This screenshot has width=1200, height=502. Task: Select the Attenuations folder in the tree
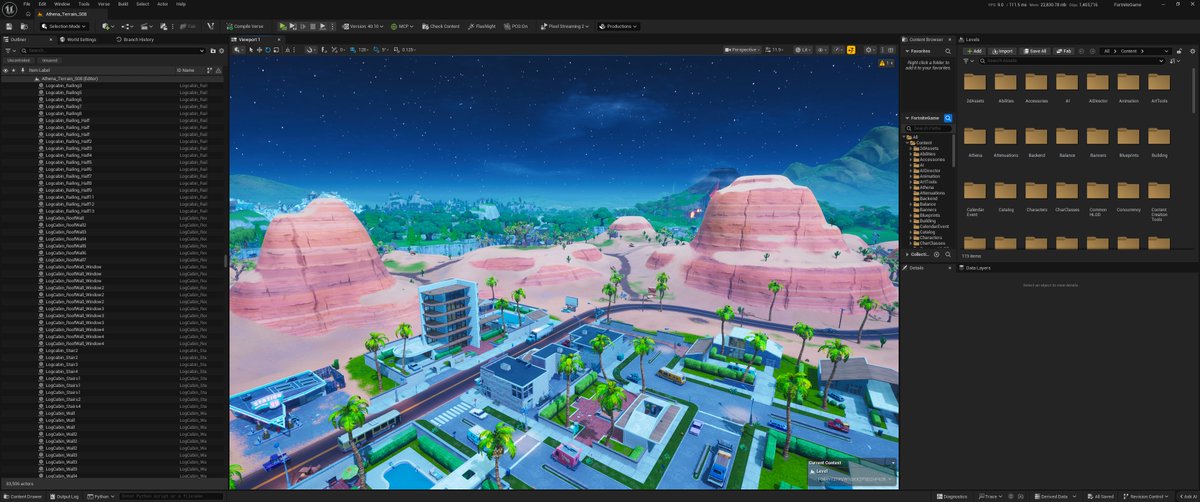[931, 192]
